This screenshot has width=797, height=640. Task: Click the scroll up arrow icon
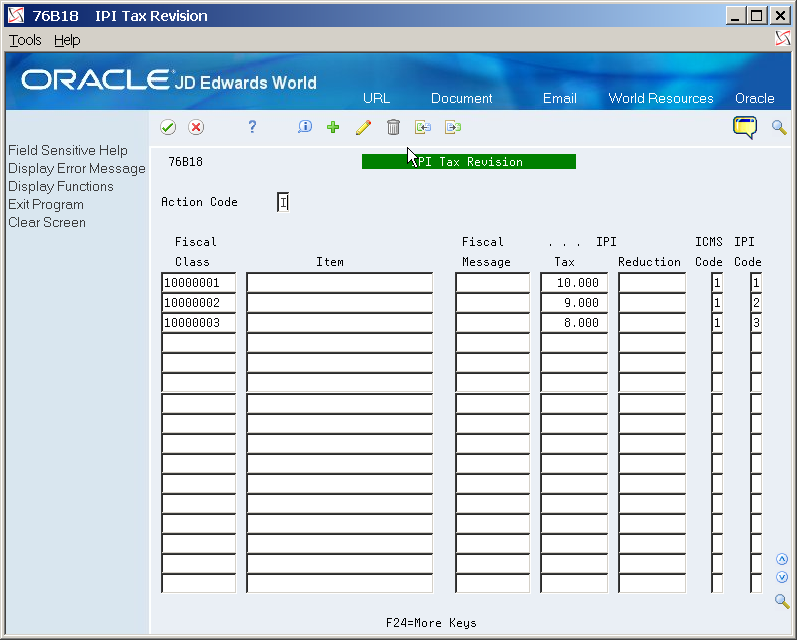coord(782,559)
